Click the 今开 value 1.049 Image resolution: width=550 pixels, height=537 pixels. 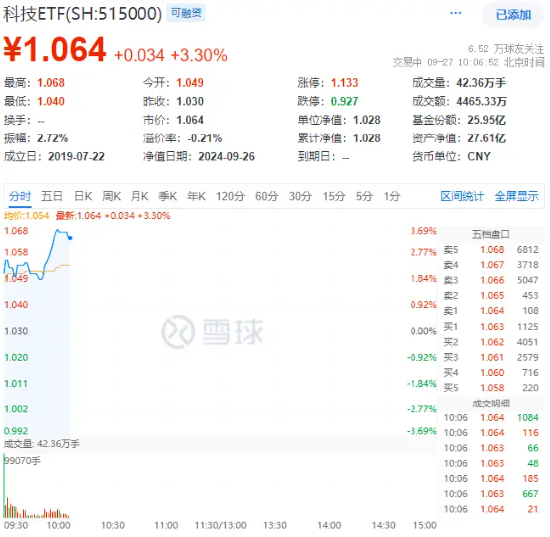(x=190, y=83)
